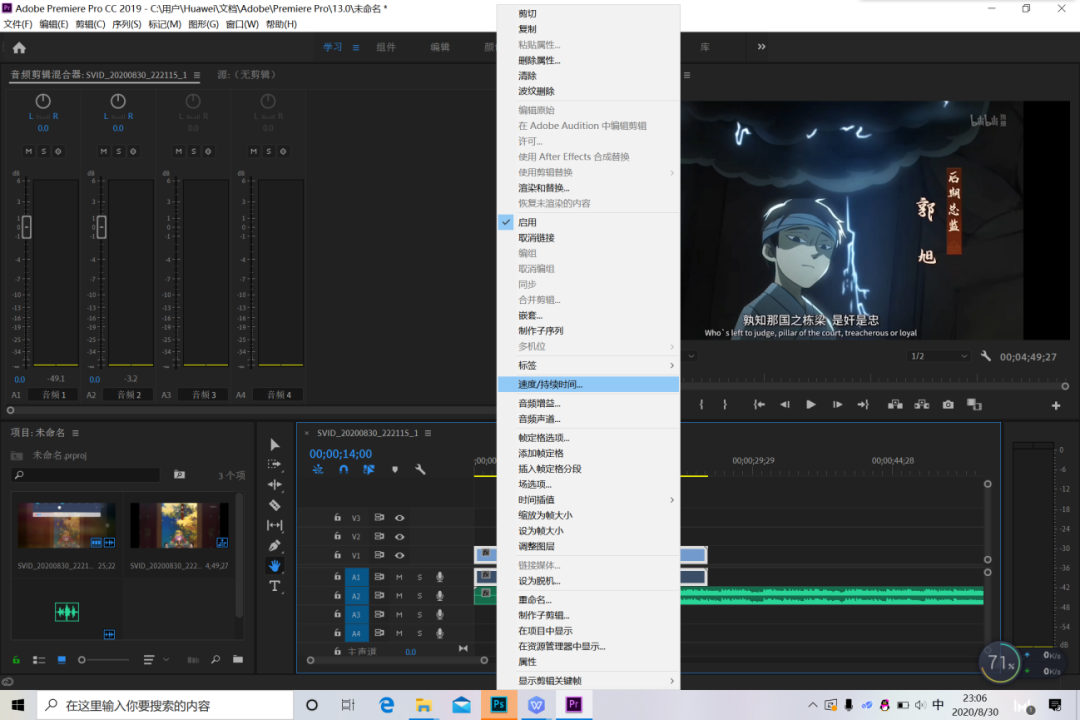1080x720 pixels.
Task: Click Find magnifier in Project panel footer
Action: pos(216,659)
